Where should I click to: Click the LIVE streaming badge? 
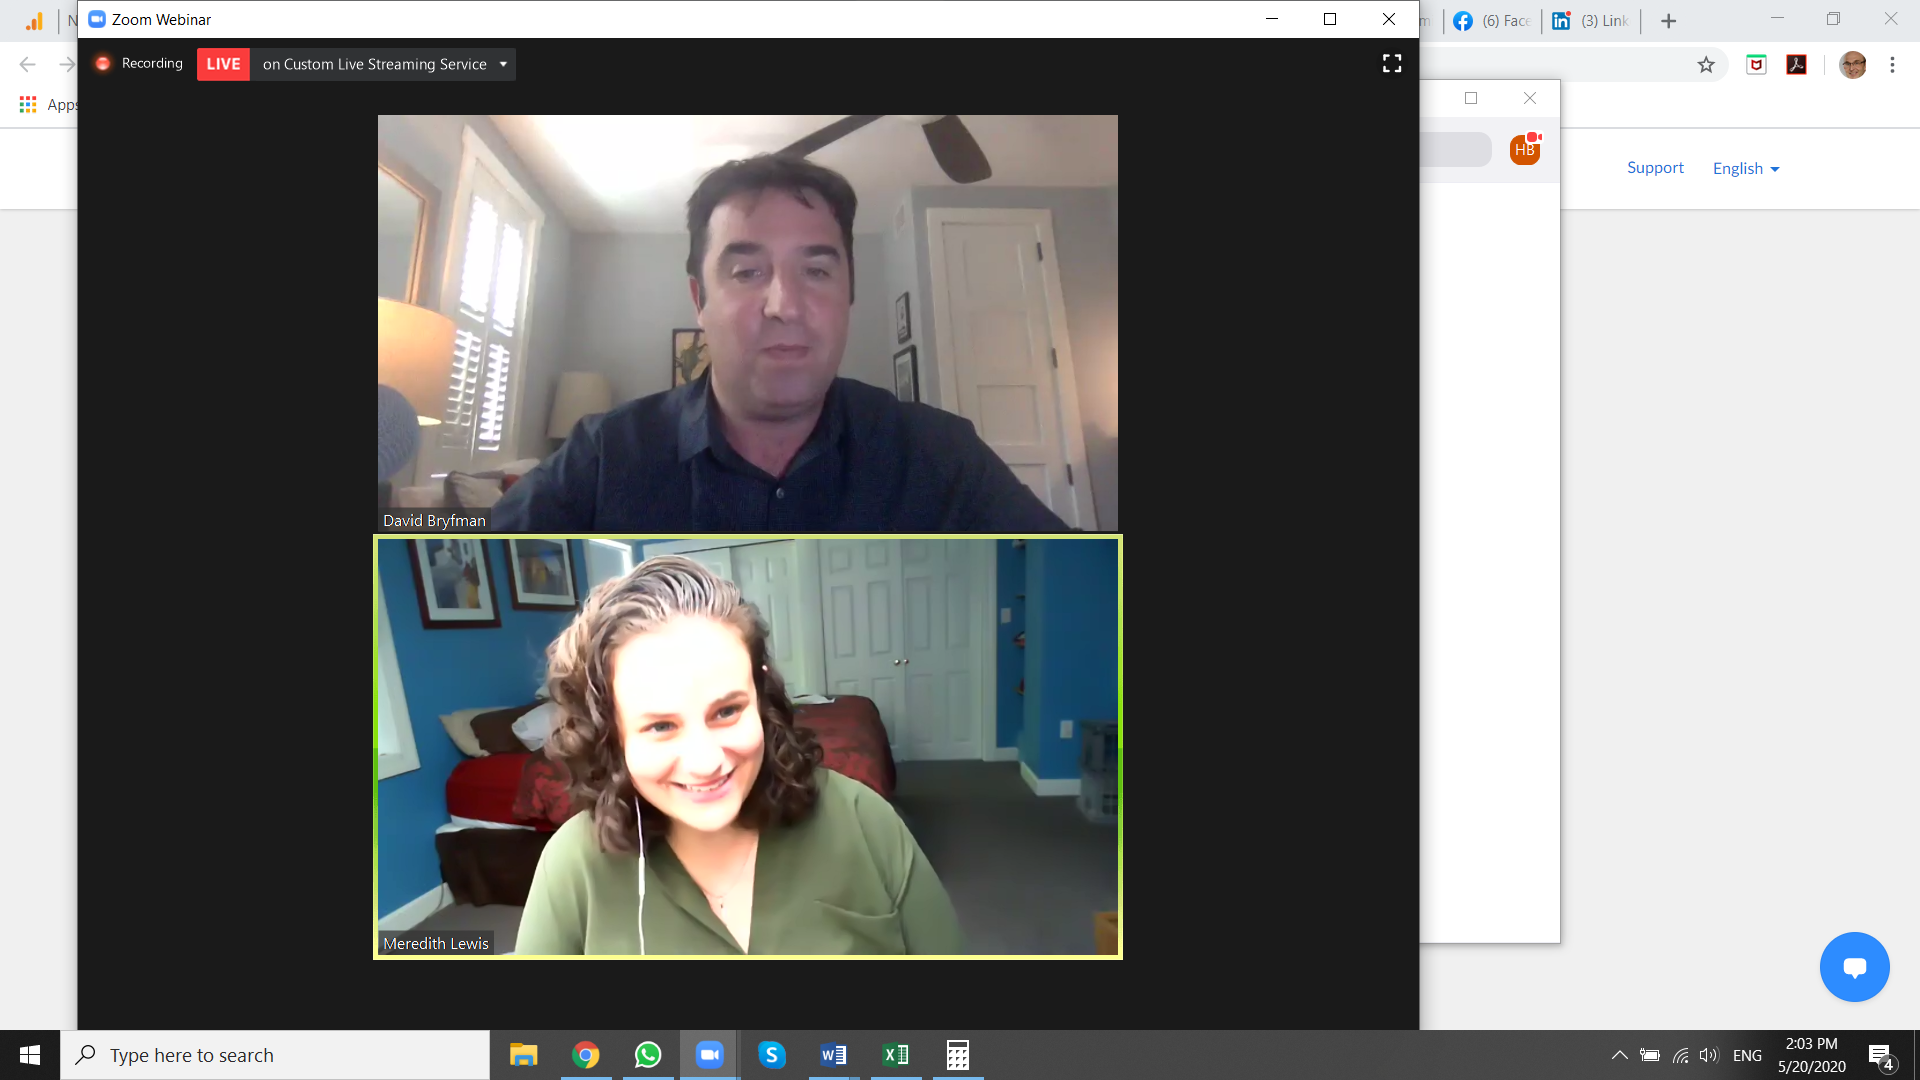(223, 64)
